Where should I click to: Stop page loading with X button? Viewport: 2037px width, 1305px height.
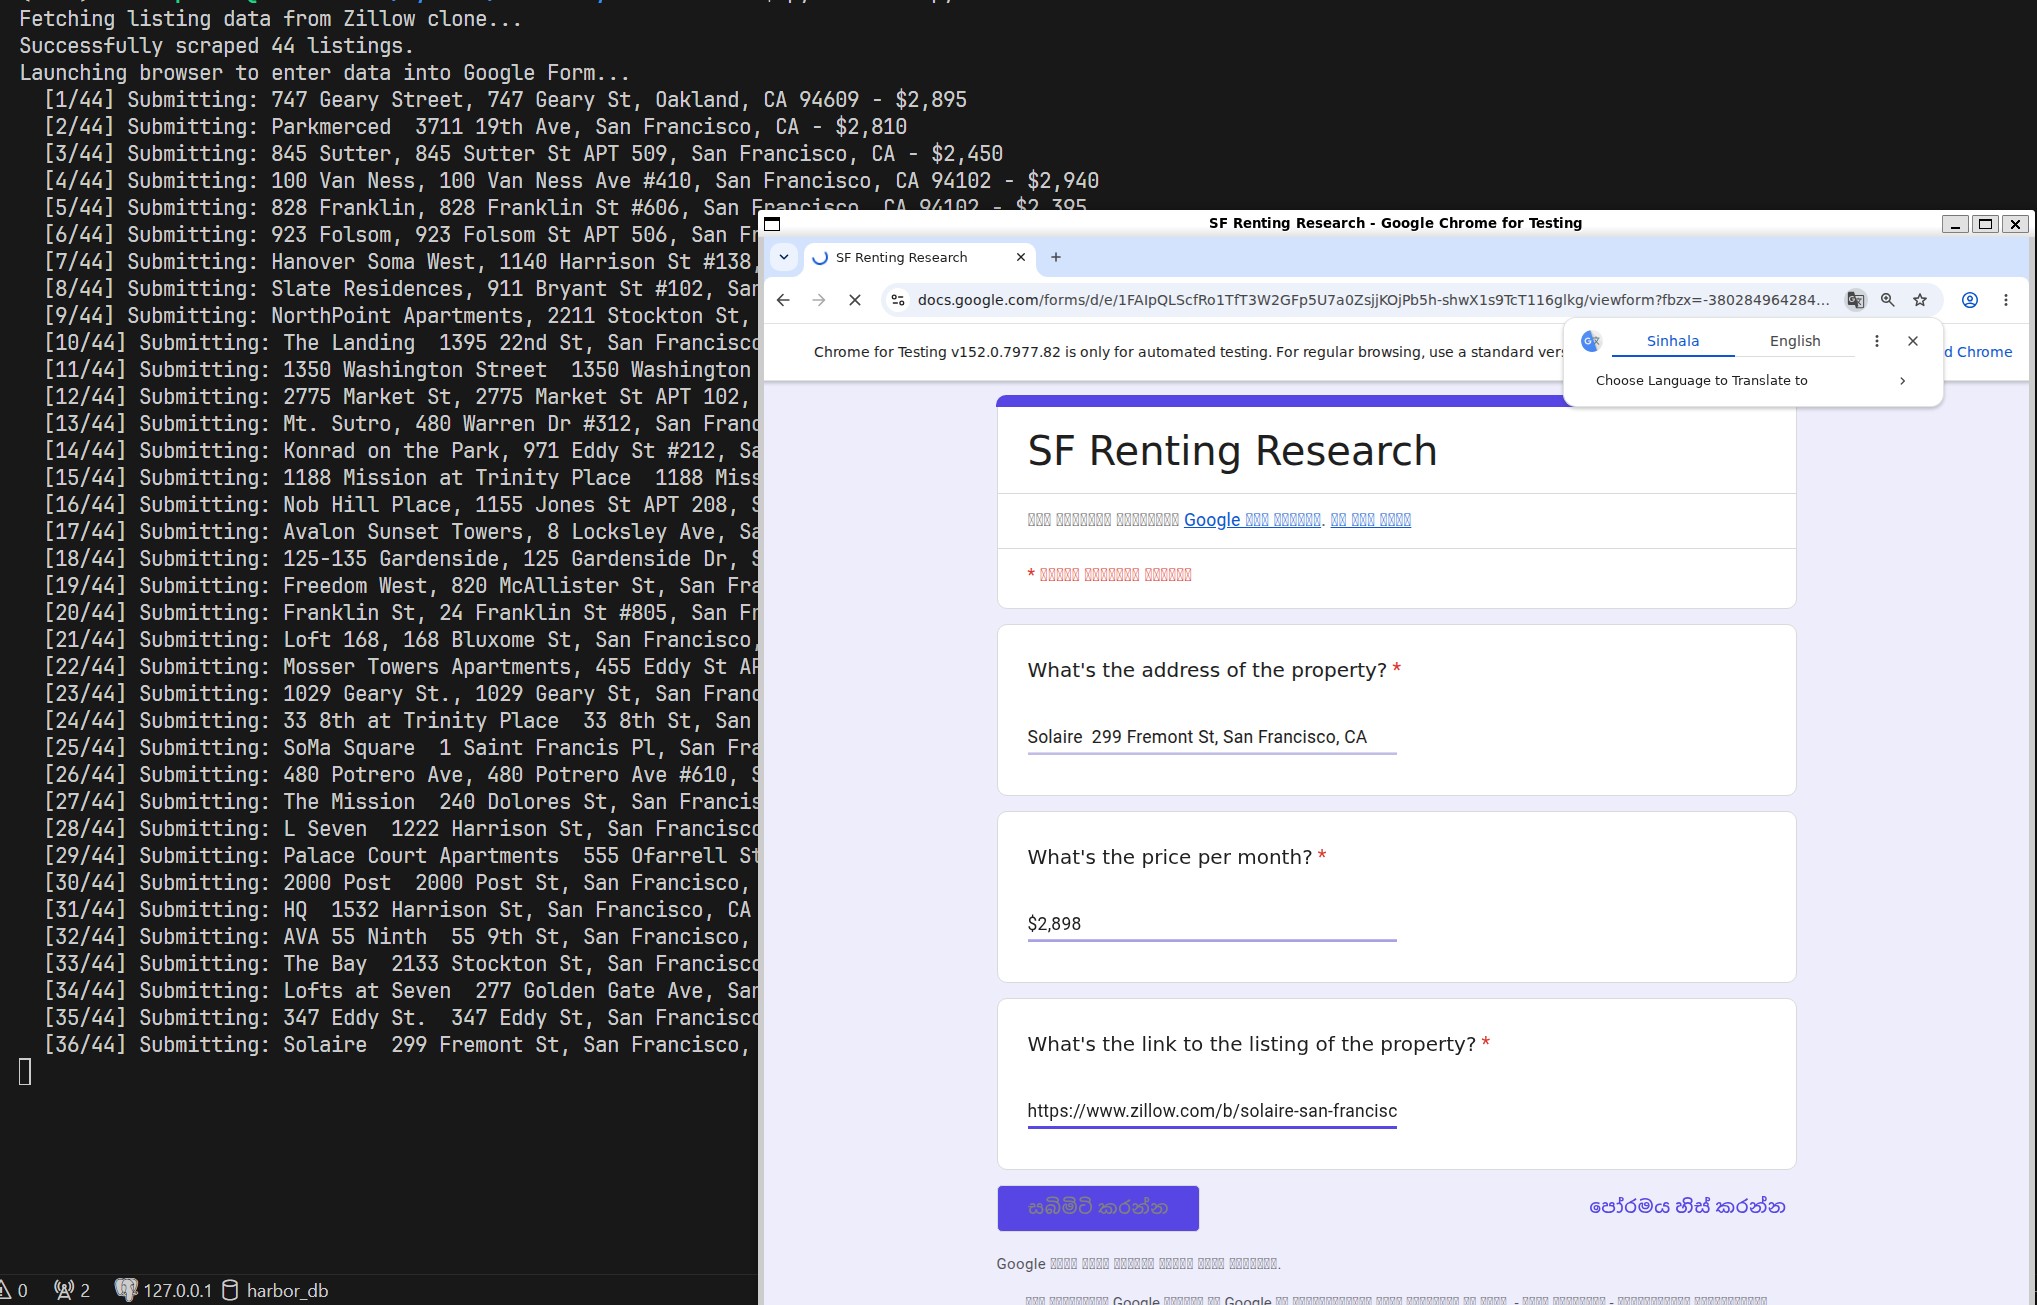click(855, 300)
